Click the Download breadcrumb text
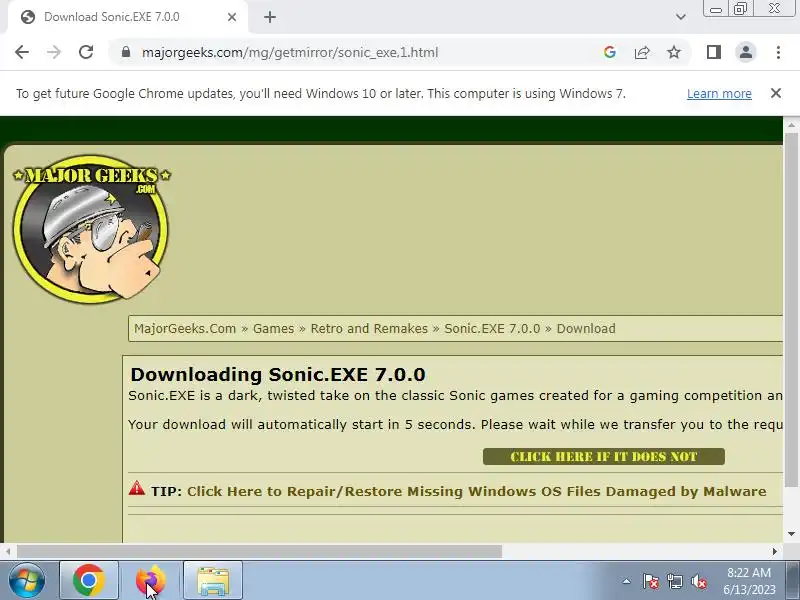Screen dimensions: 800x600 pos(586,329)
